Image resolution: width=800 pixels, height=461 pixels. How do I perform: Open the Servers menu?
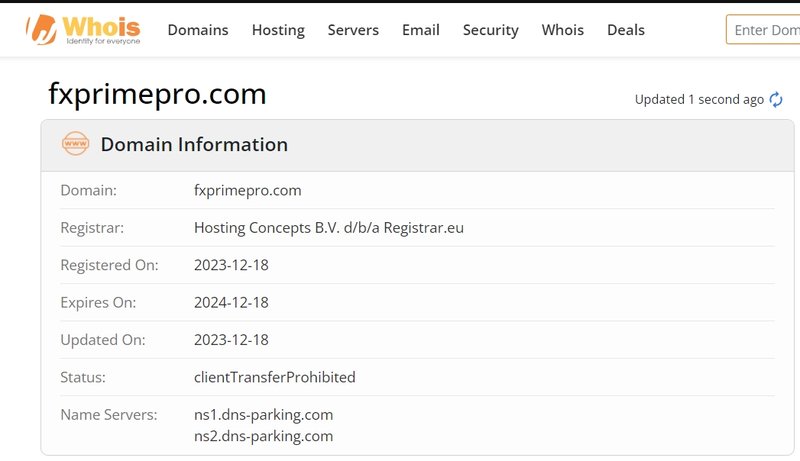click(x=353, y=30)
